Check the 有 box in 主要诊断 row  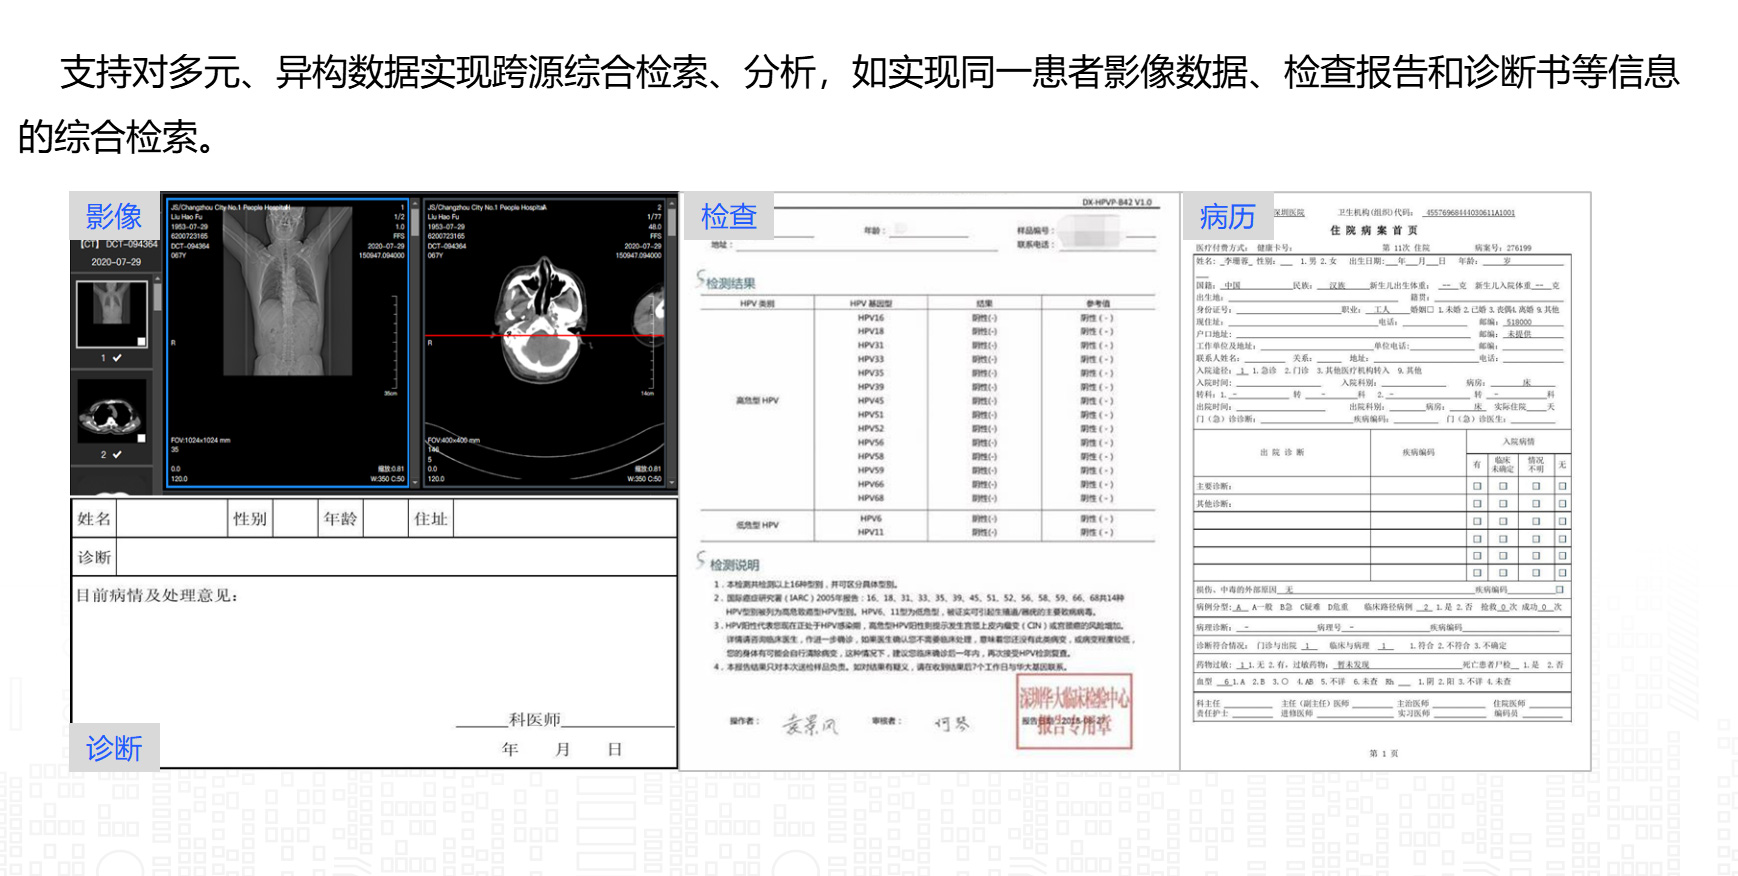coord(1477,486)
